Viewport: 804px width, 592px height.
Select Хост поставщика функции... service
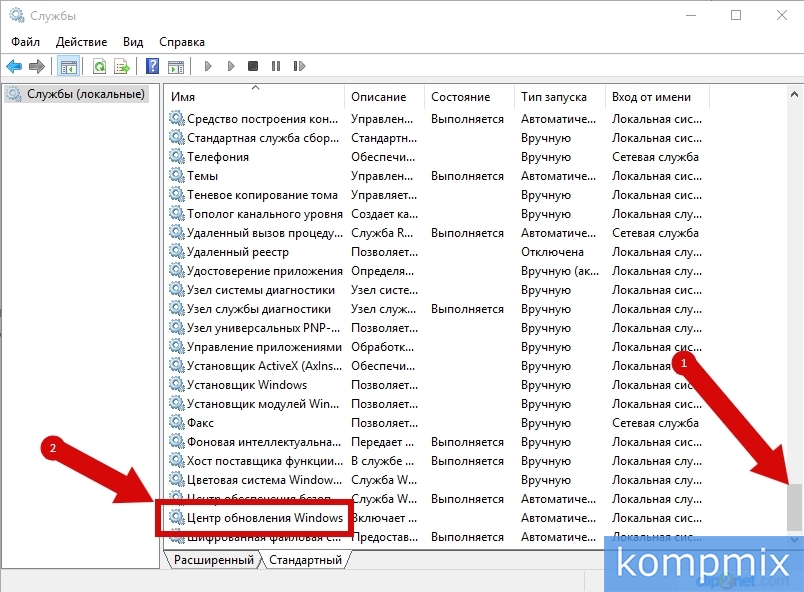coord(265,460)
